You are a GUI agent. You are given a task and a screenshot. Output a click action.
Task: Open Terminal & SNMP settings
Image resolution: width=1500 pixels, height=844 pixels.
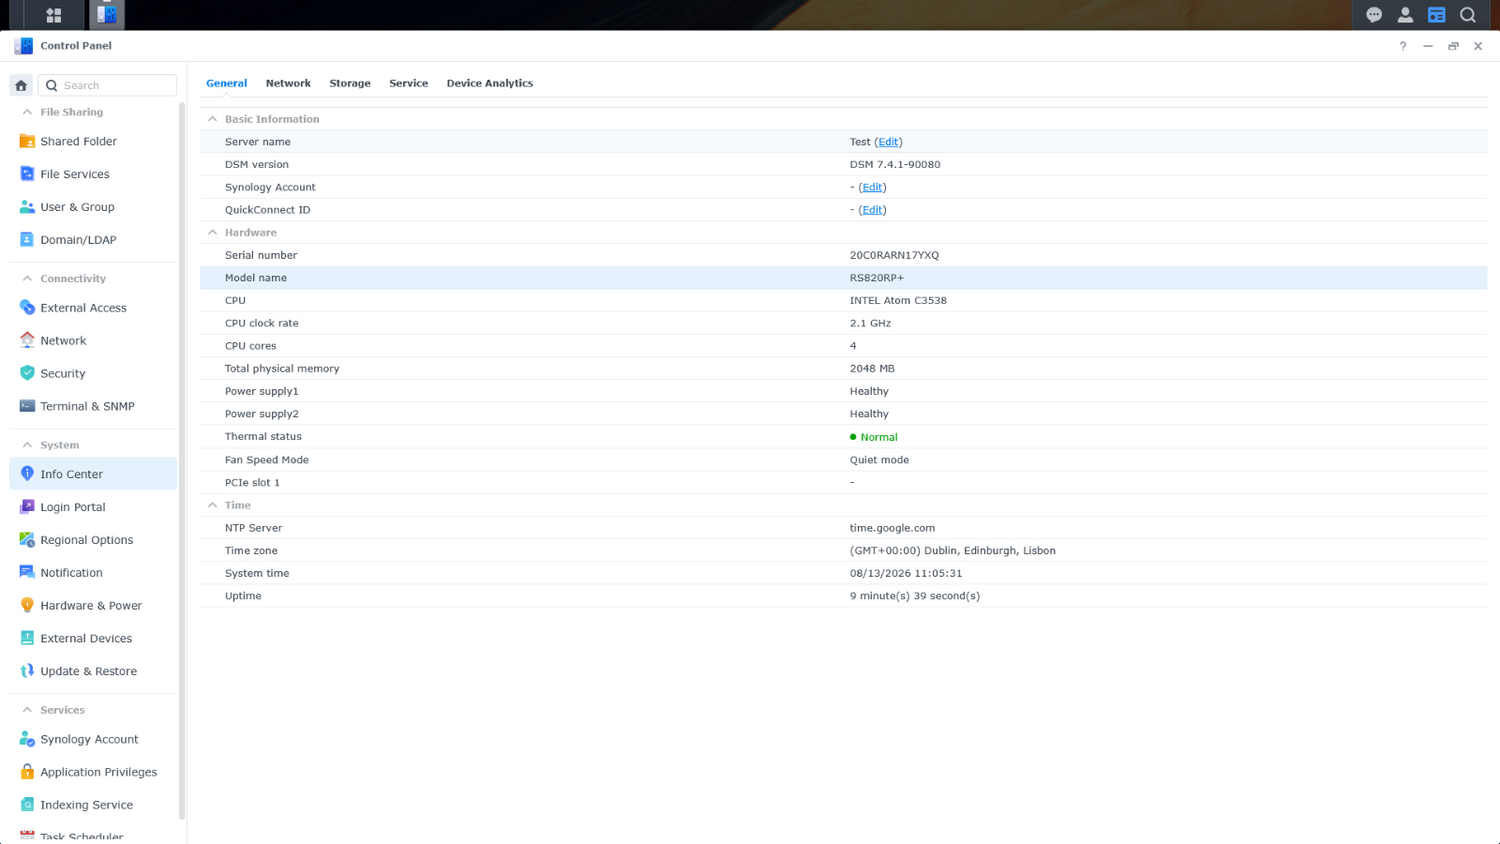click(93, 406)
